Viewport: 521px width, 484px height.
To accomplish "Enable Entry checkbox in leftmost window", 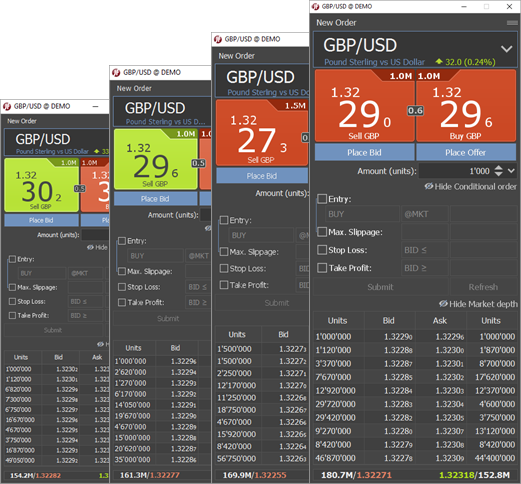I will pyautogui.click(x=12, y=259).
